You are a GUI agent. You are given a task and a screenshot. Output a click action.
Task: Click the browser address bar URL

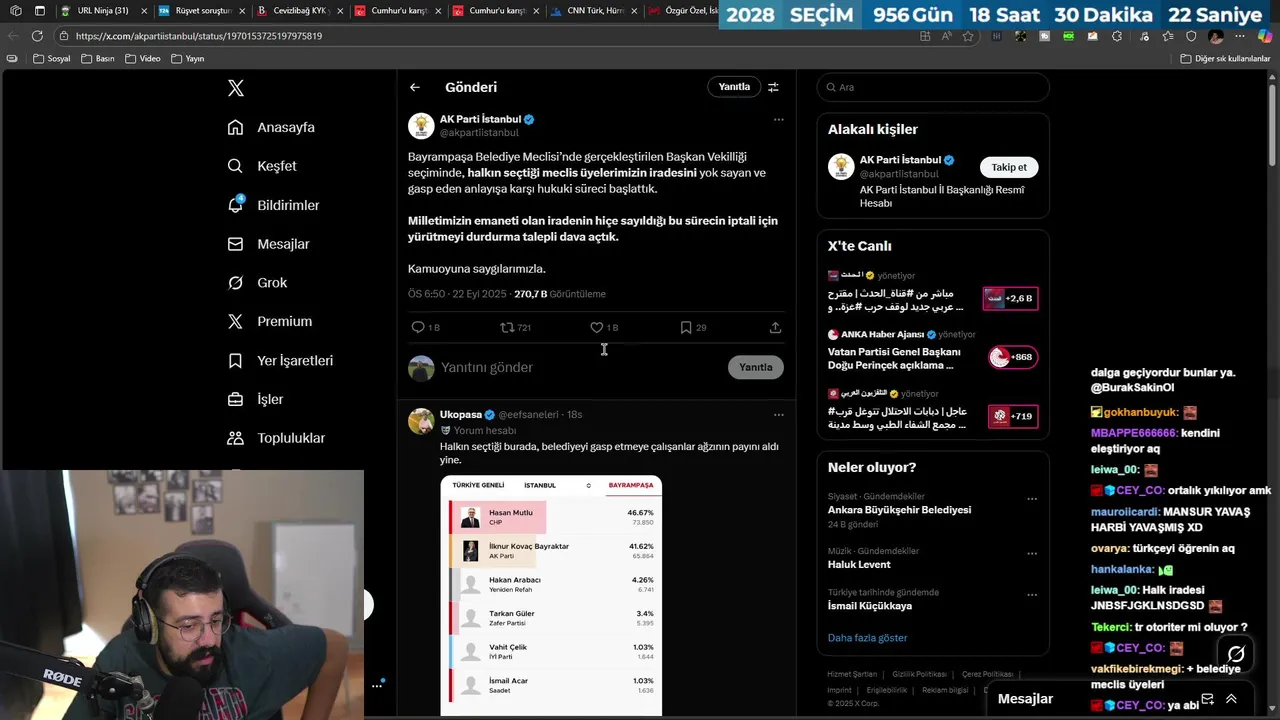(198, 36)
